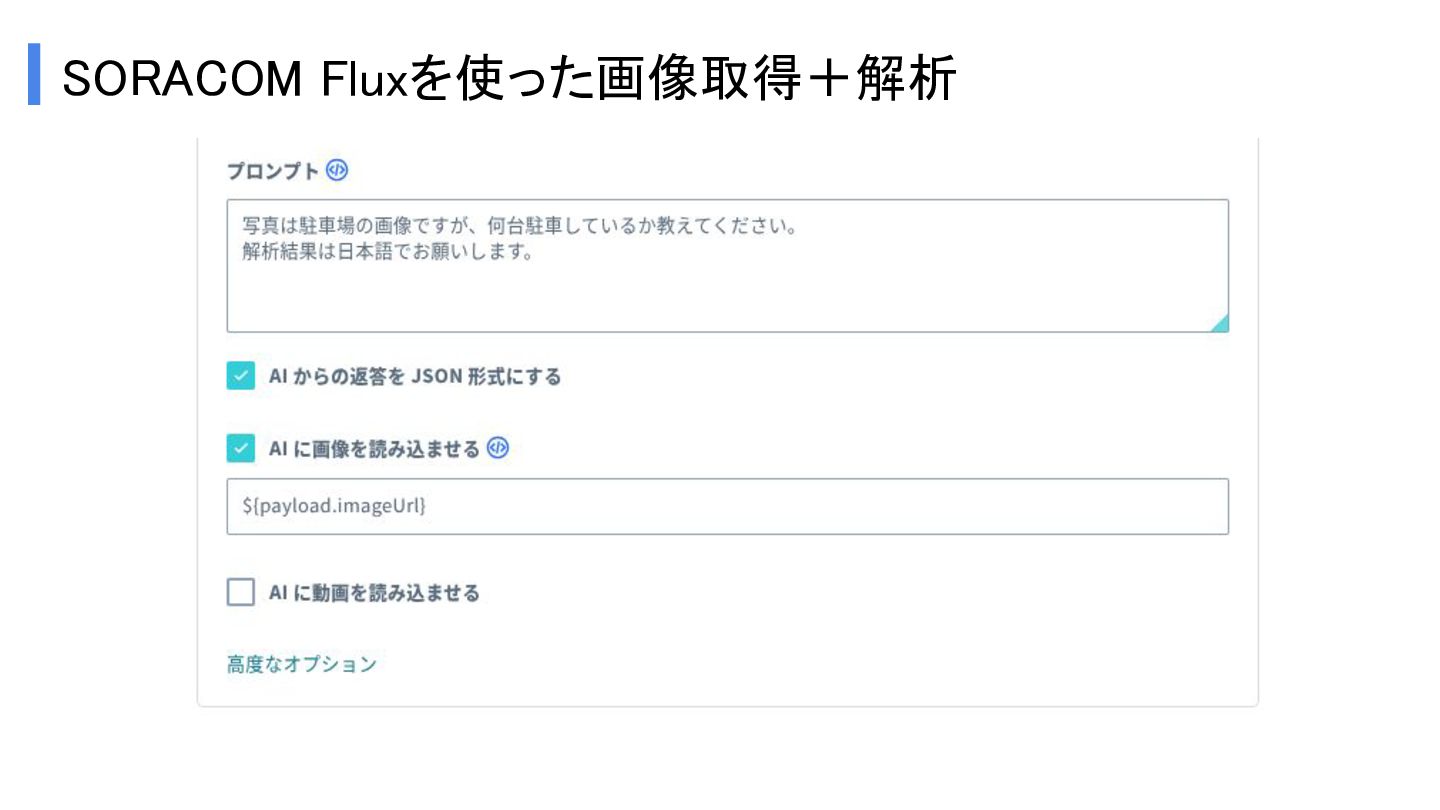This screenshot has width=1440, height=810.
Task: Click the プロンプト field label
Action: pos(272,172)
